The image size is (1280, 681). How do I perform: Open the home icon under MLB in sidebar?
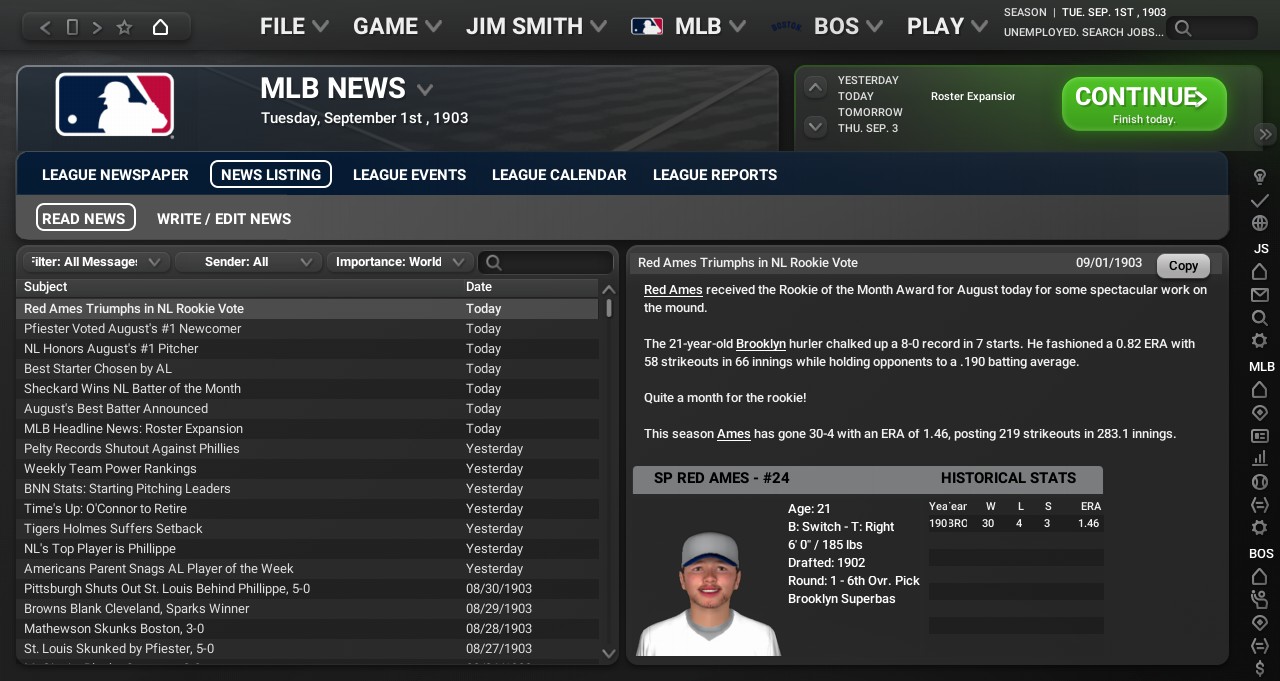tap(1260, 389)
